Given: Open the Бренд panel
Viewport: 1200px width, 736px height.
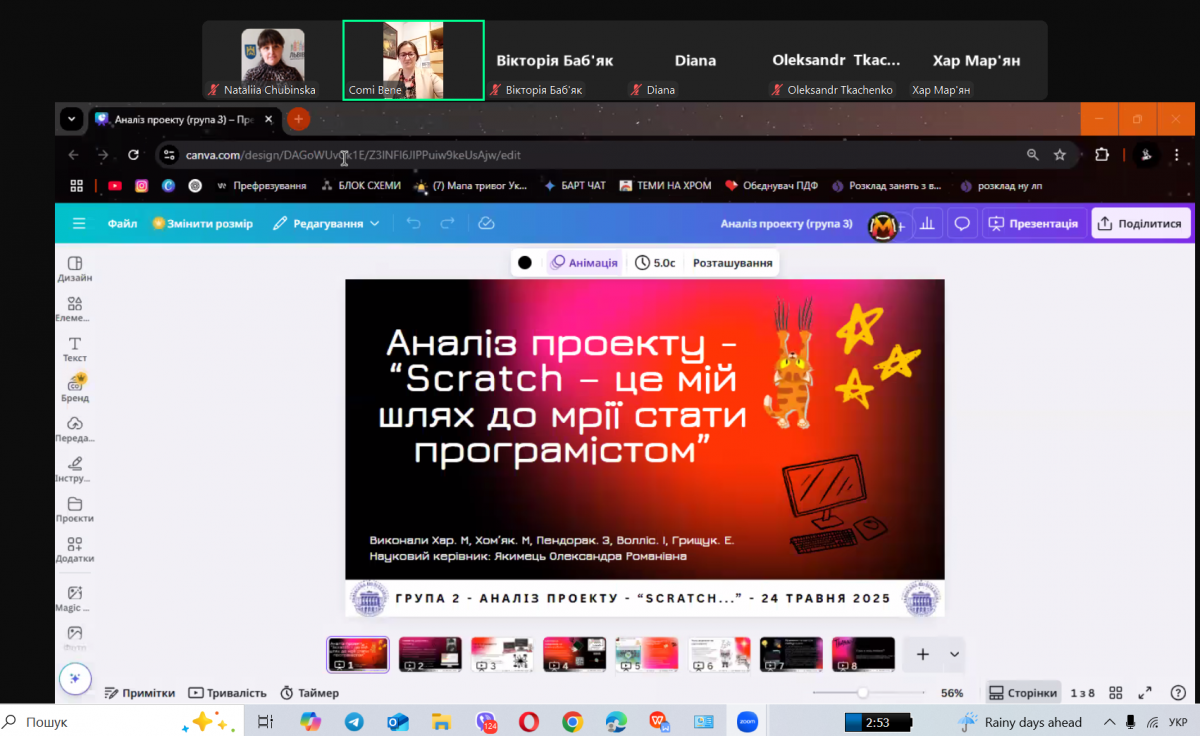Looking at the screenshot, I should (75, 387).
